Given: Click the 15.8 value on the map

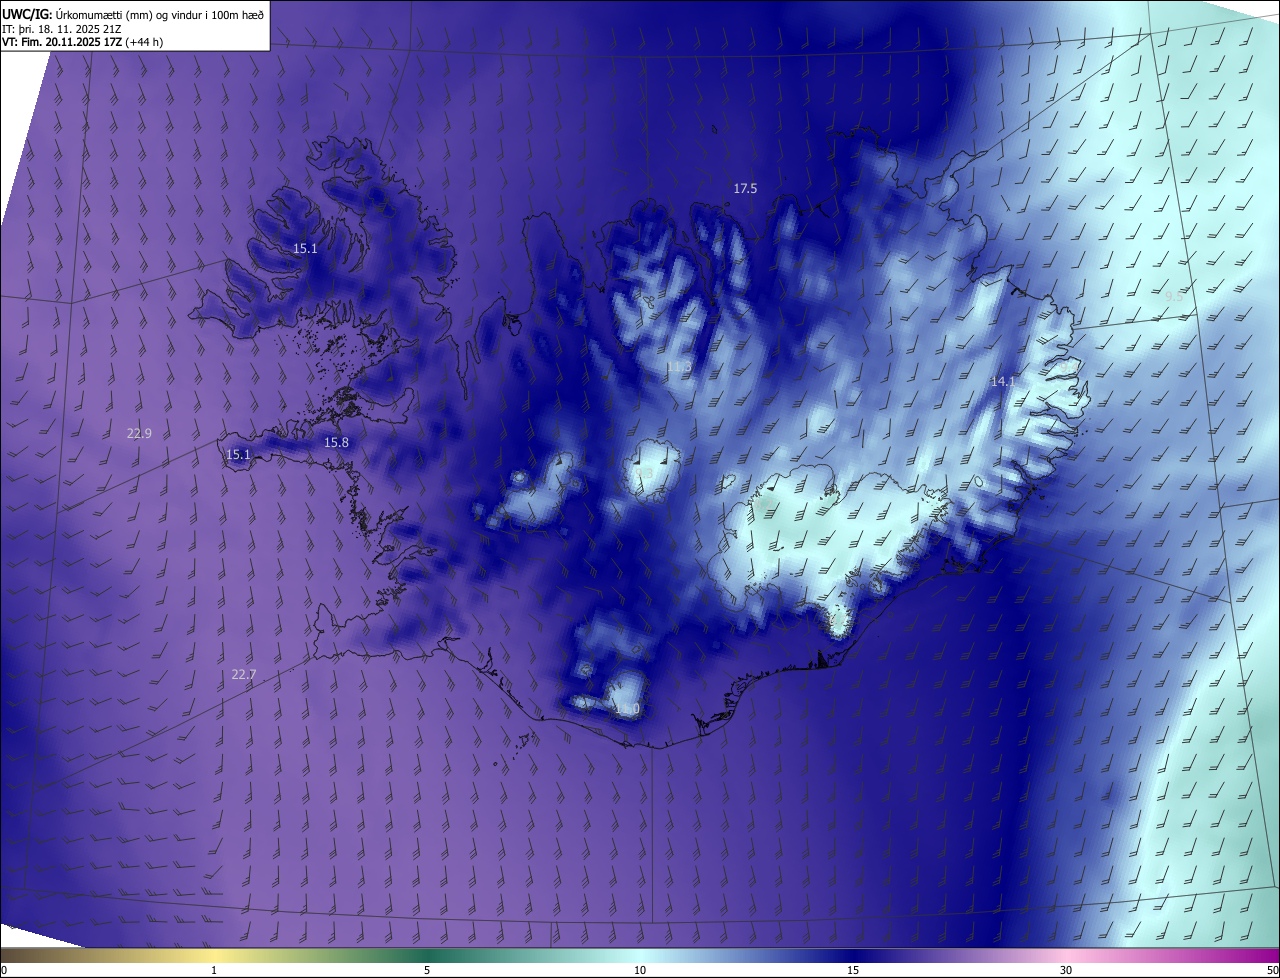Looking at the screenshot, I should click(336, 442).
